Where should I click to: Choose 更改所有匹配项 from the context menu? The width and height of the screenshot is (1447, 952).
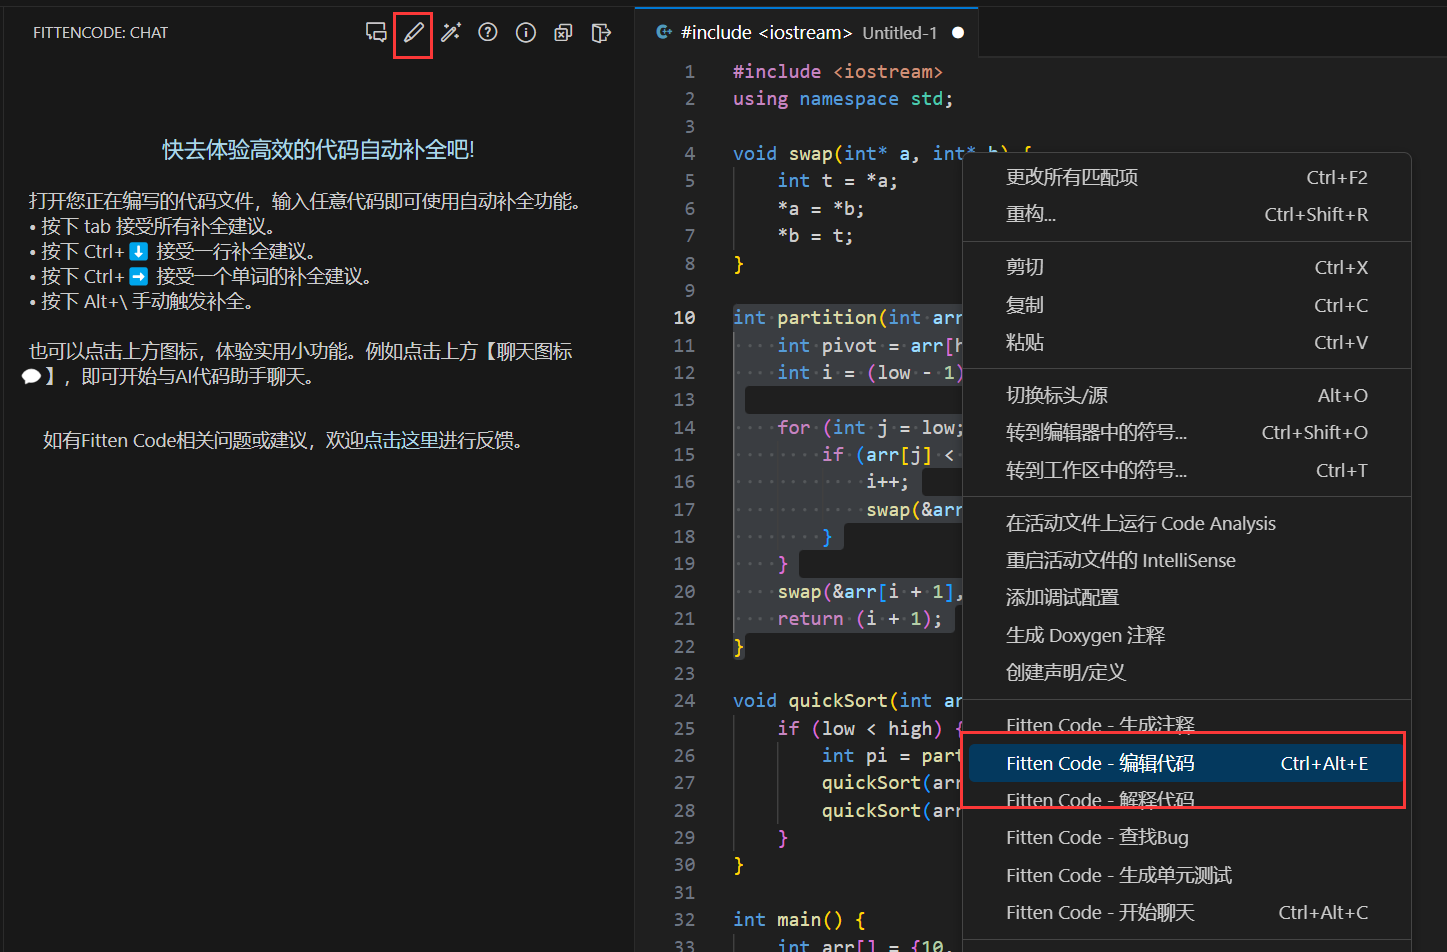(1187, 178)
